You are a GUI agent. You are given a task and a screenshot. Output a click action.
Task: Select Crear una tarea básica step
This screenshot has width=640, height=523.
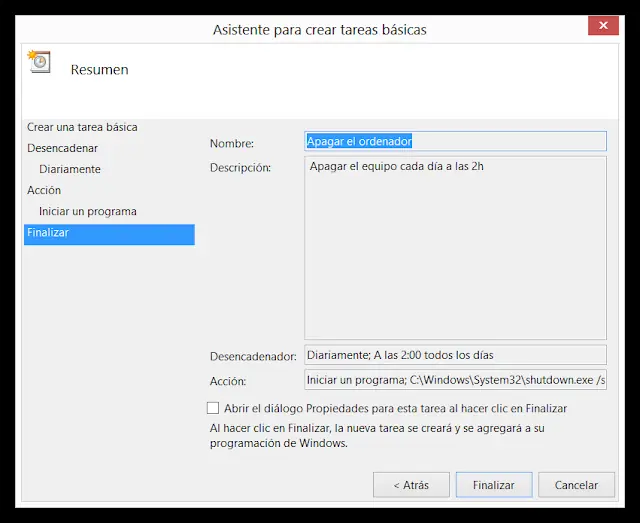[82, 127]
